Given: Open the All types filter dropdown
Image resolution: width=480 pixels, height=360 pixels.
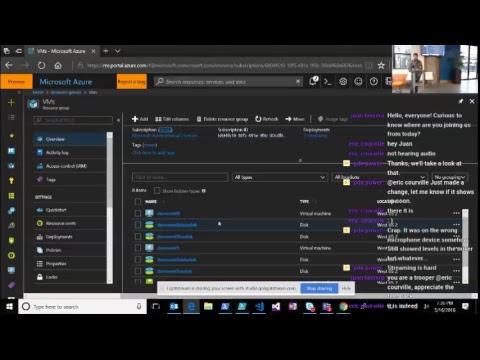Looking at the screenshot, I should (279, 177).
